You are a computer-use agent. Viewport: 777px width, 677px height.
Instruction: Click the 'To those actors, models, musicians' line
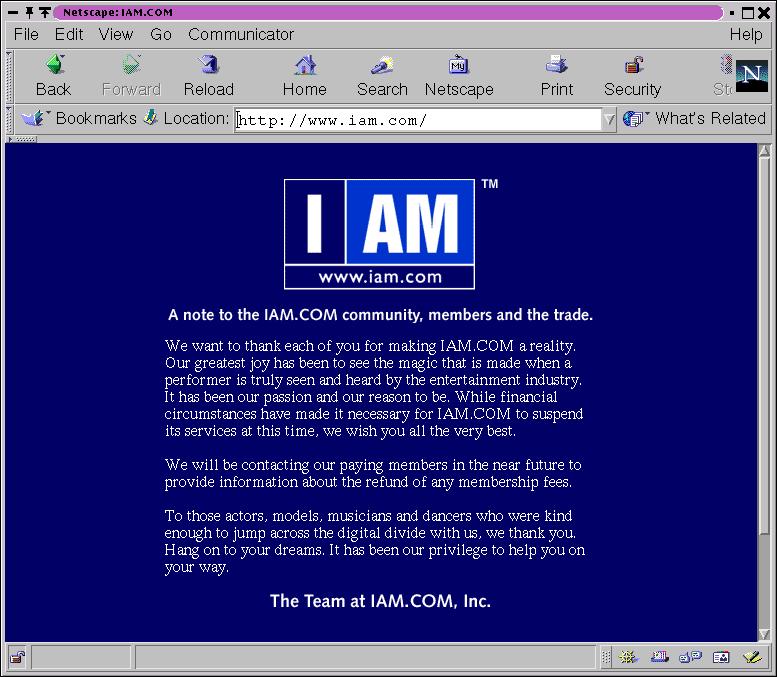(368, 516)
